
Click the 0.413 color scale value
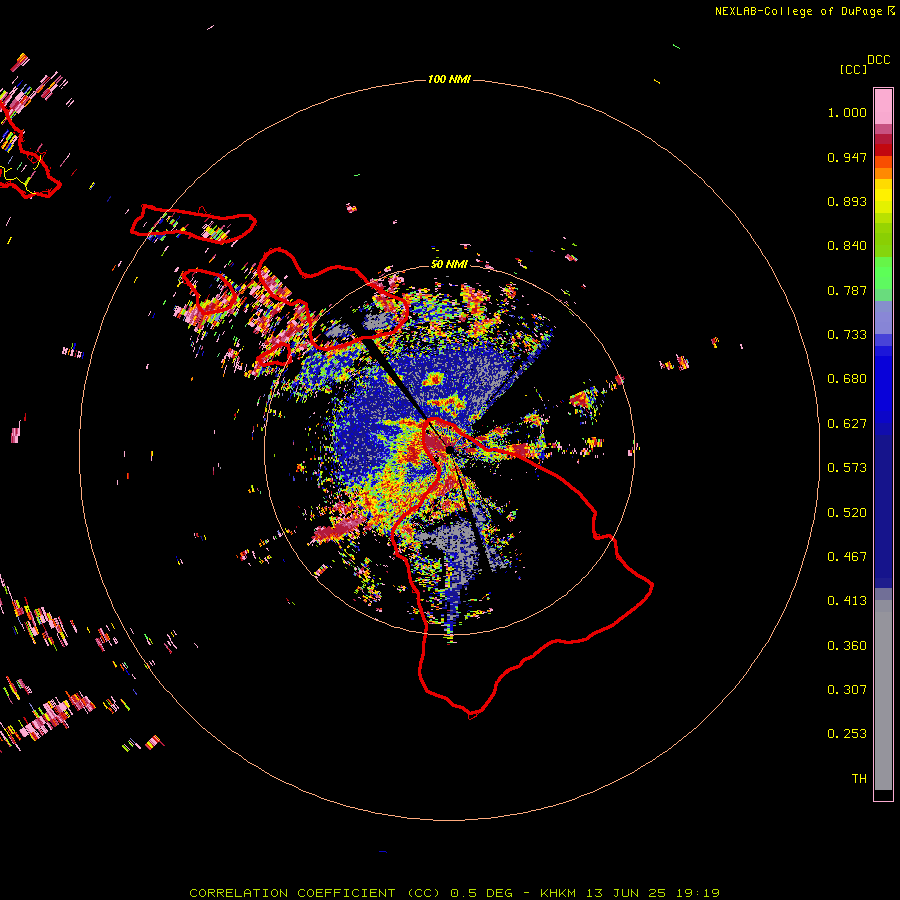(x=847, y=601)
